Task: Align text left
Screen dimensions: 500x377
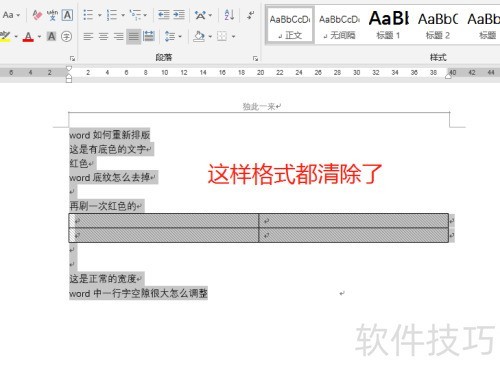Action: pos(88,36)
